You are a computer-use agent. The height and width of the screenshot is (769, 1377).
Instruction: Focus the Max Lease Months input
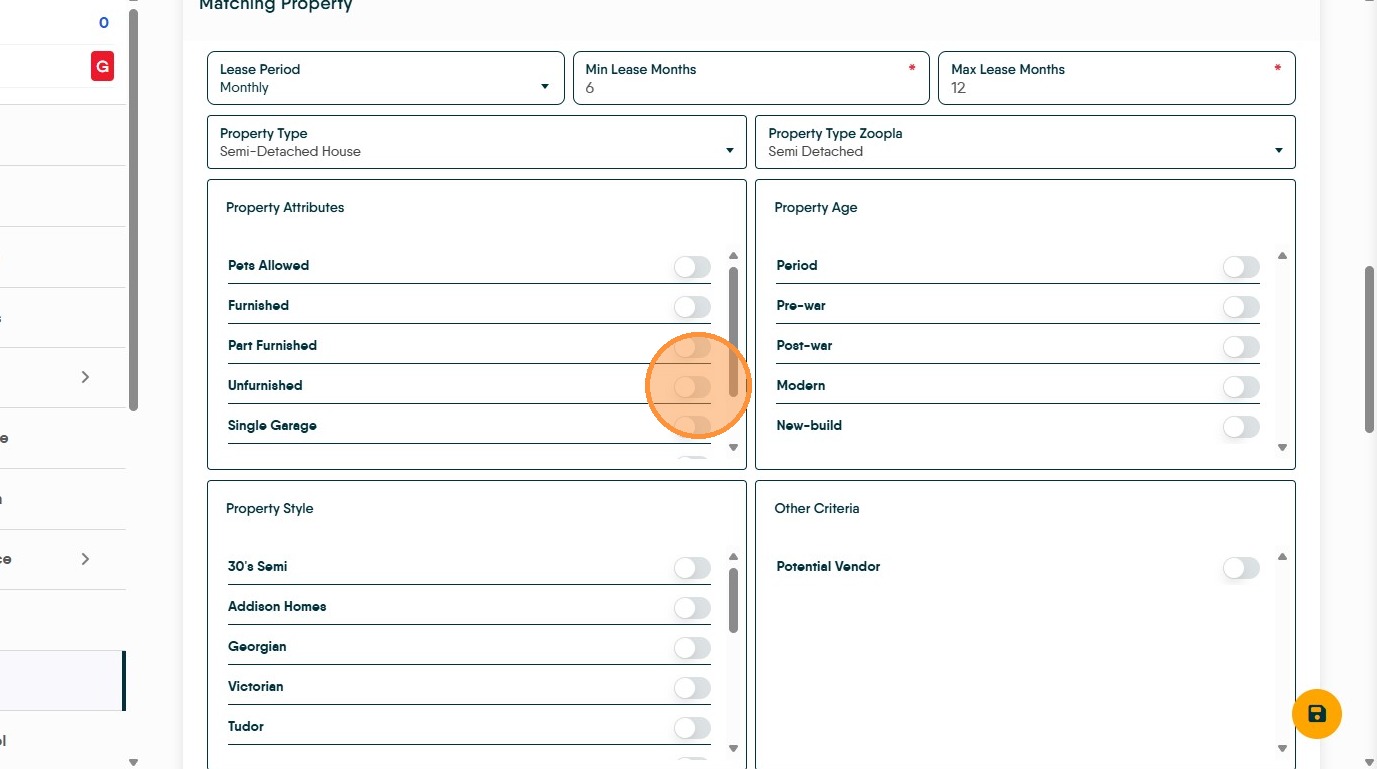tap(1115, 88)
